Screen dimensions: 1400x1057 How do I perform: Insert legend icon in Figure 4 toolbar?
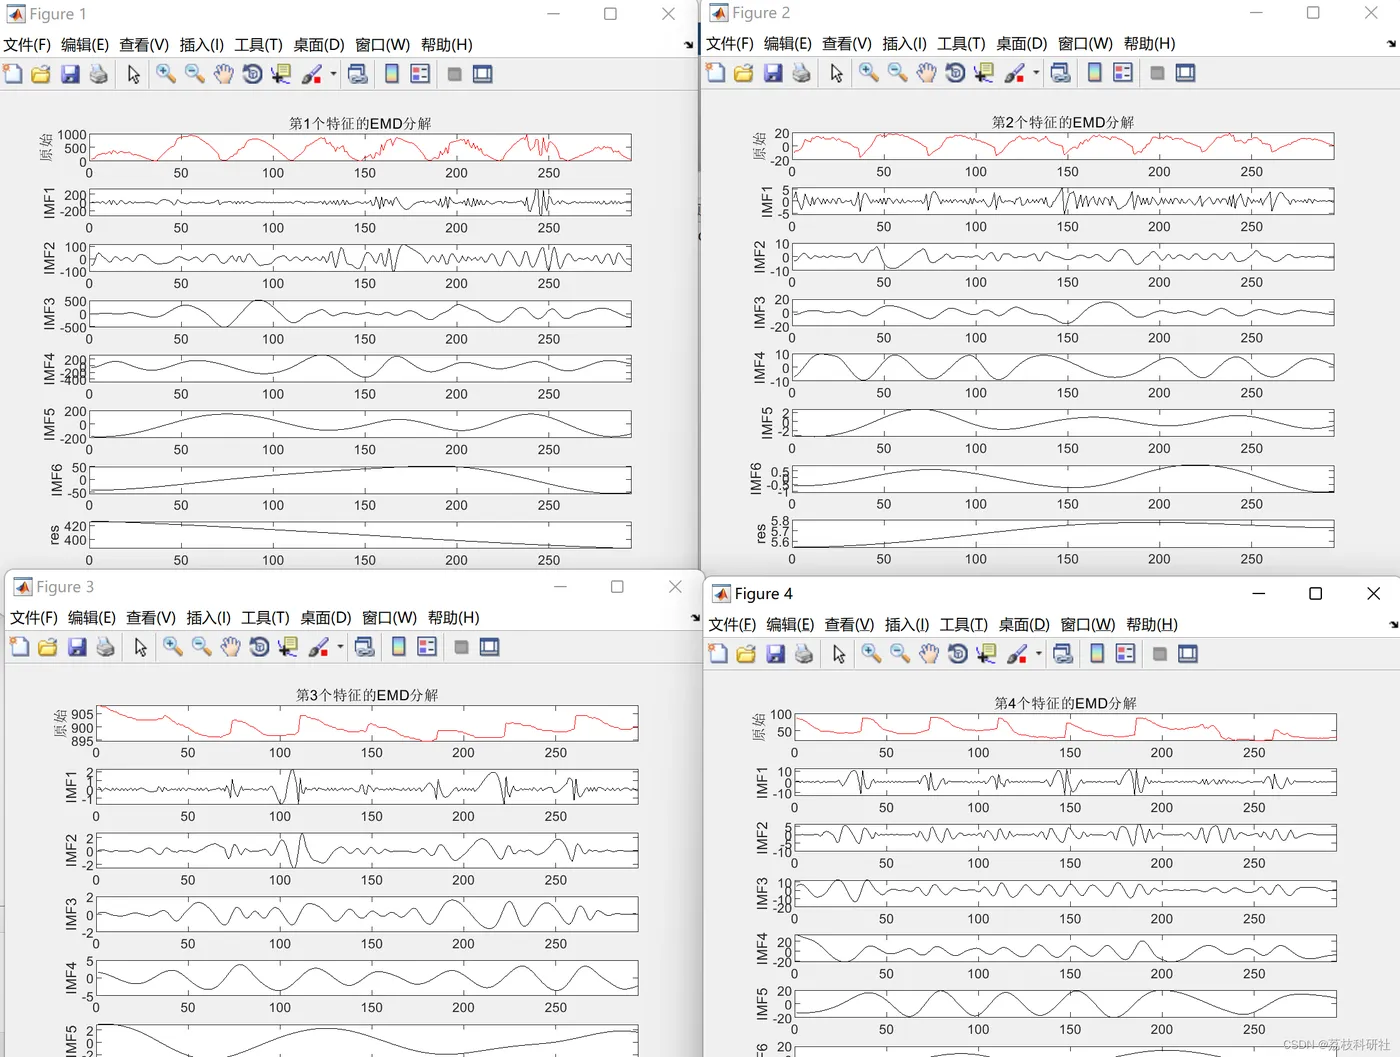tap(1125, 654)
